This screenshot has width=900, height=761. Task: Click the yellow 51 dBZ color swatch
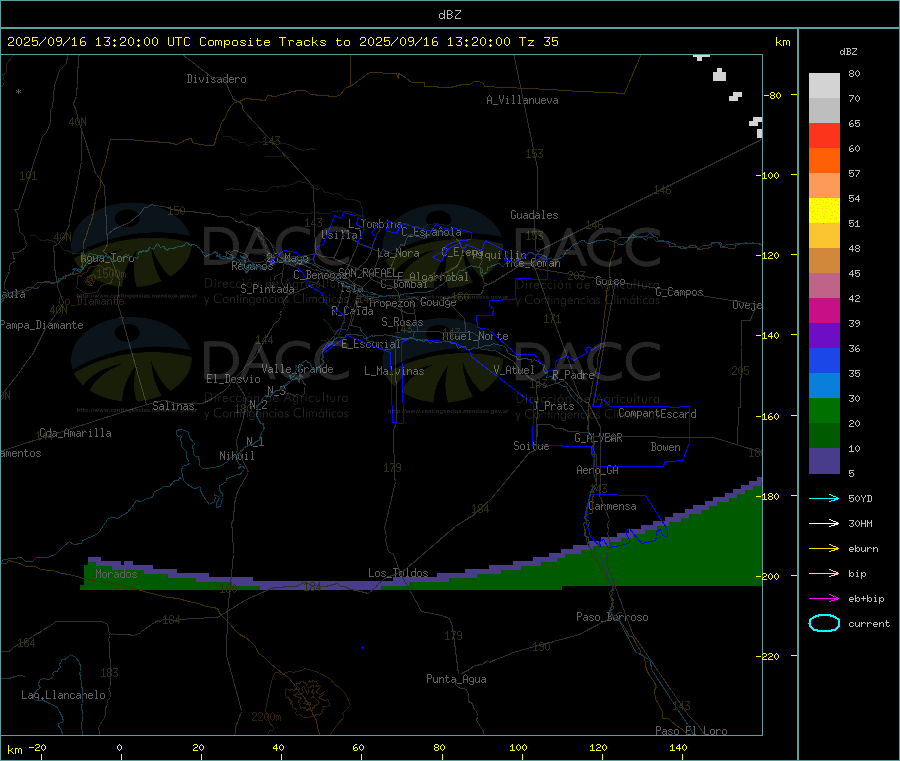(x=824, y=211)
